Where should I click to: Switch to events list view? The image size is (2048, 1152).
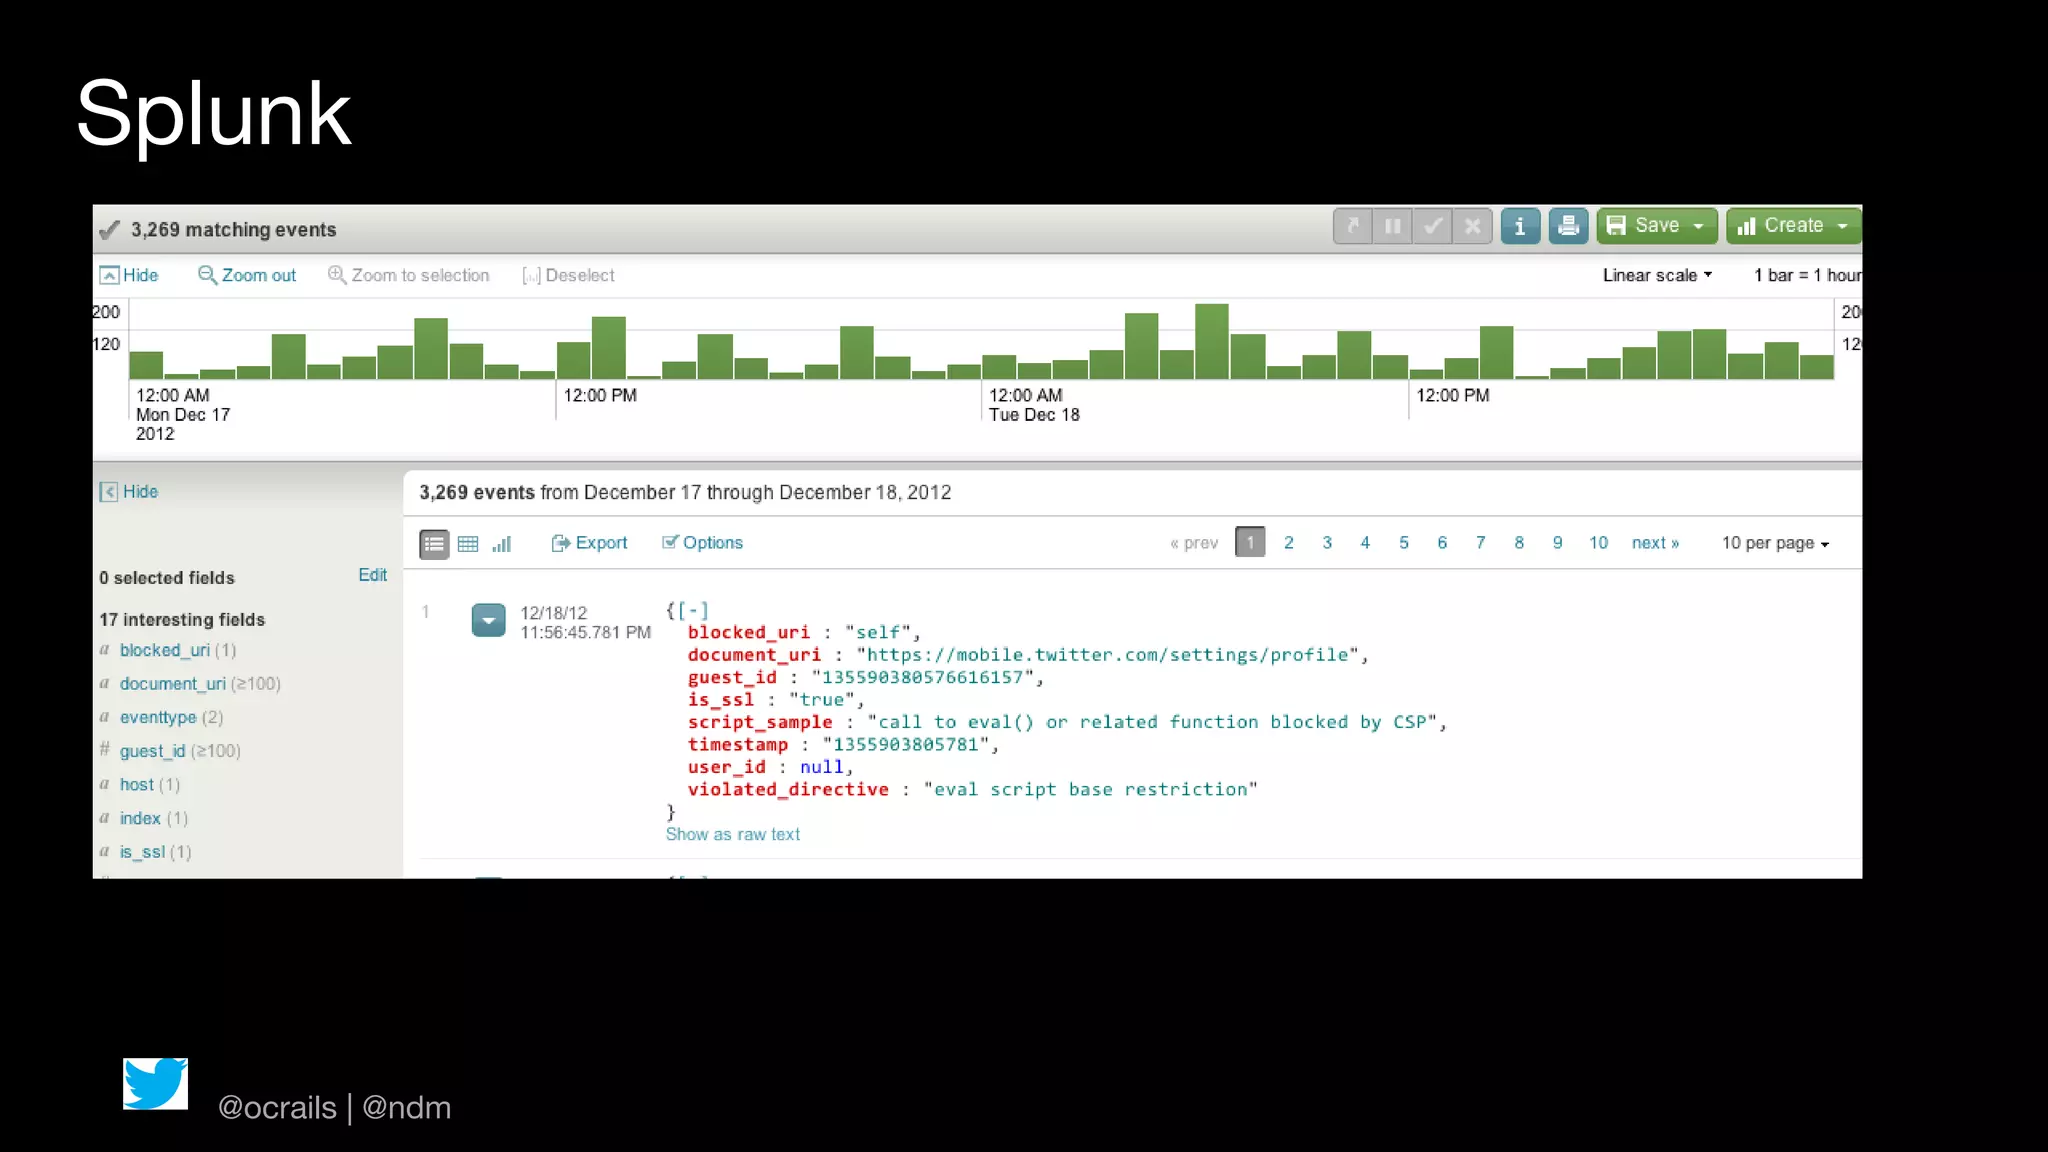point(433,544)
